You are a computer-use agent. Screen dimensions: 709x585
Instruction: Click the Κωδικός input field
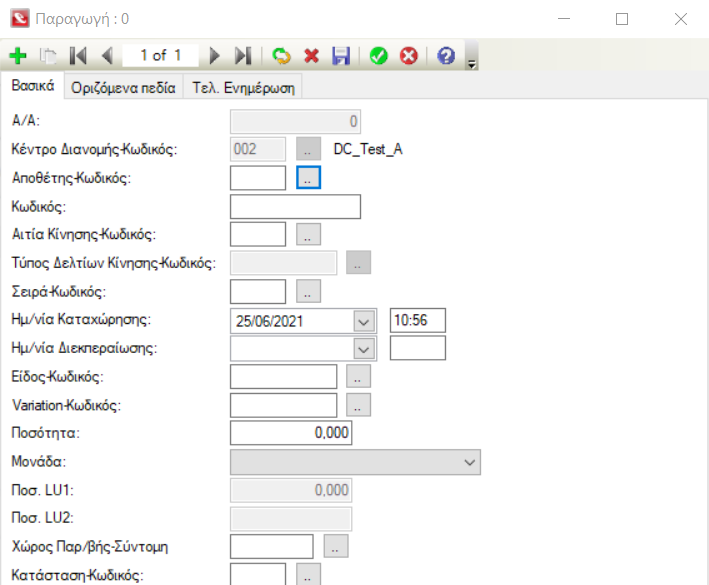click(x=295, y=207)
